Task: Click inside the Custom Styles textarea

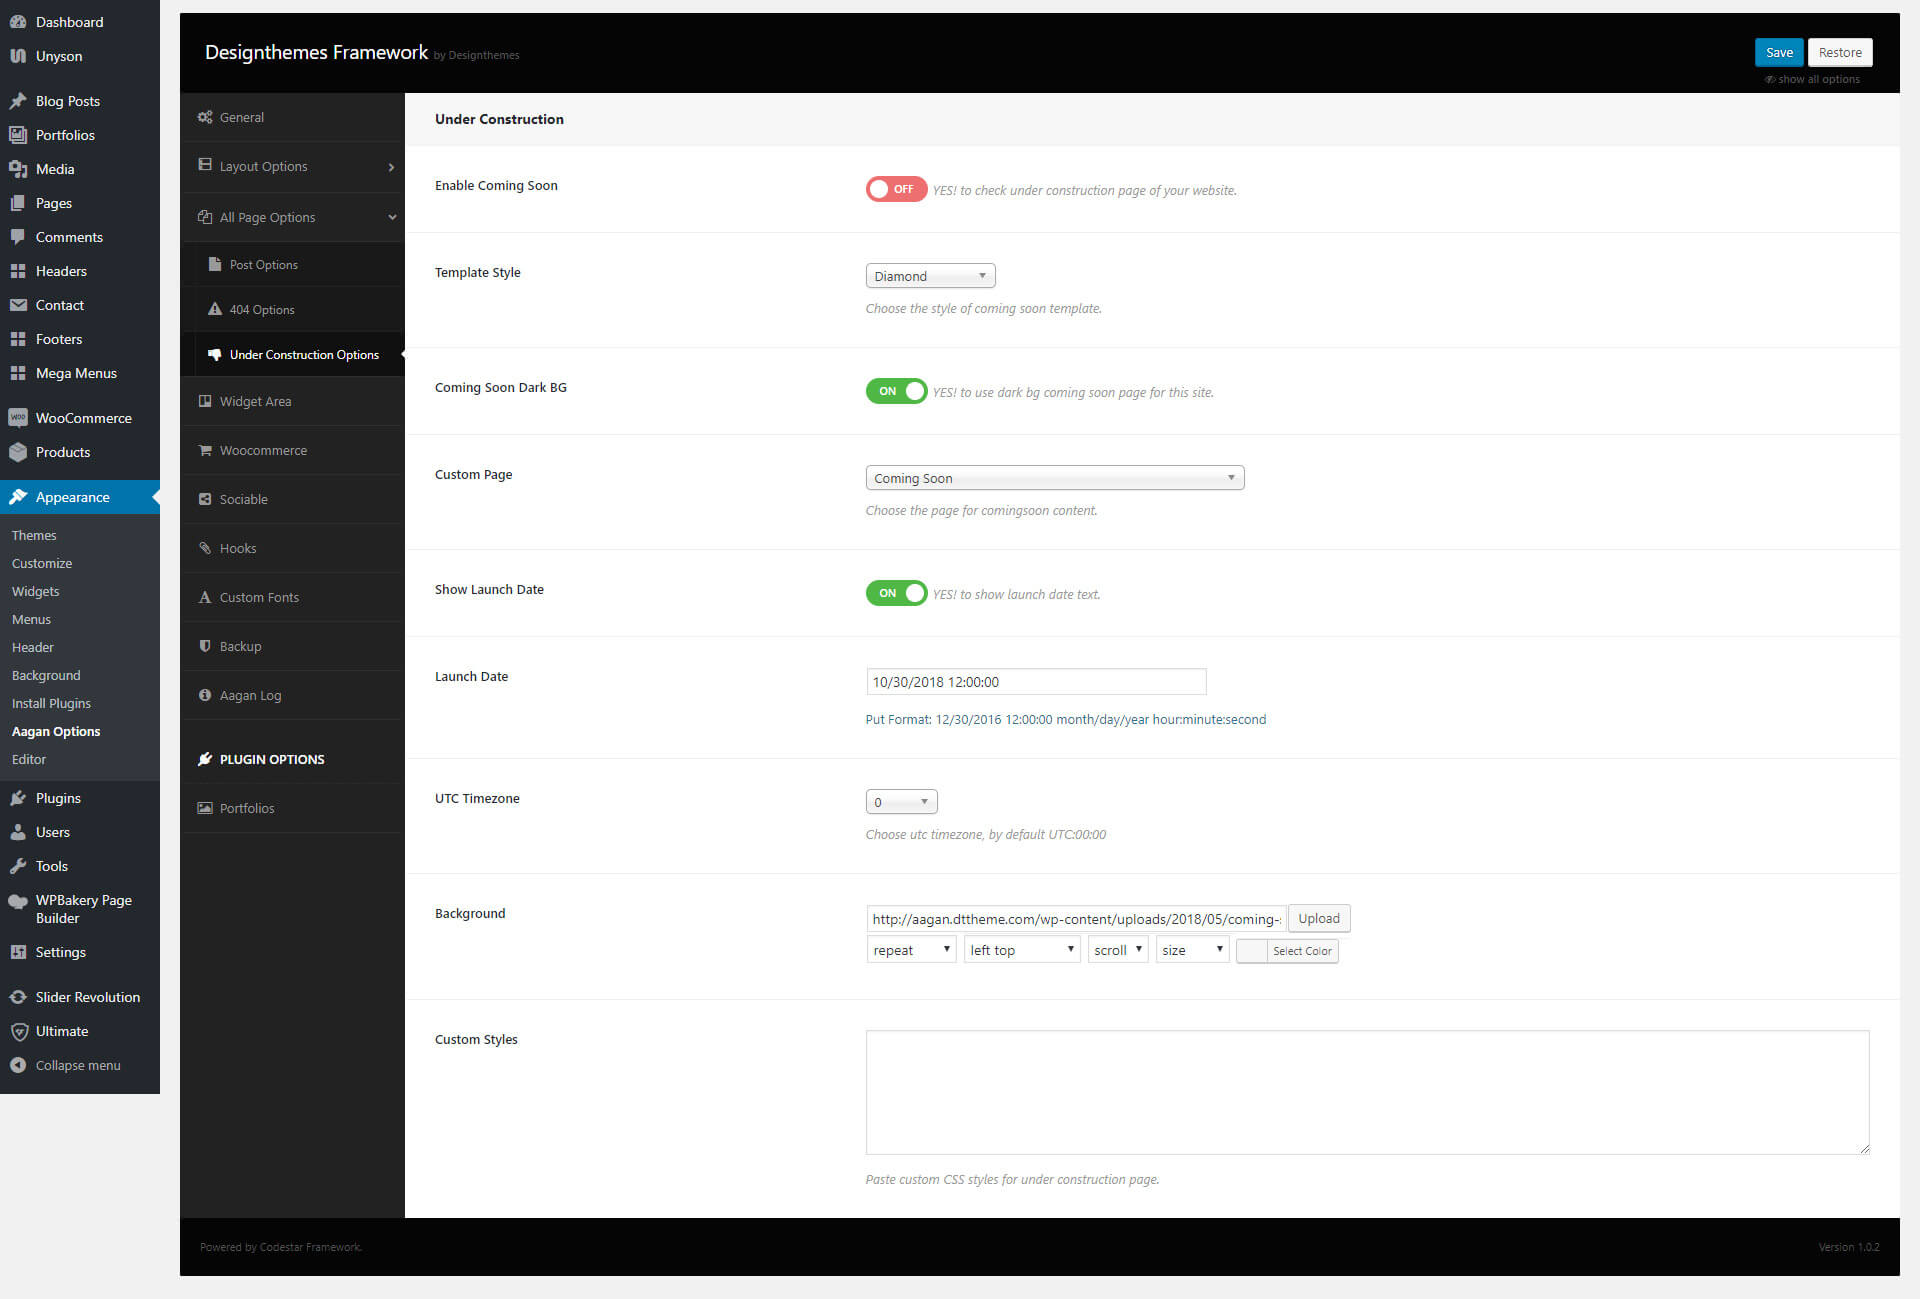Action: coord(1367,1092)
